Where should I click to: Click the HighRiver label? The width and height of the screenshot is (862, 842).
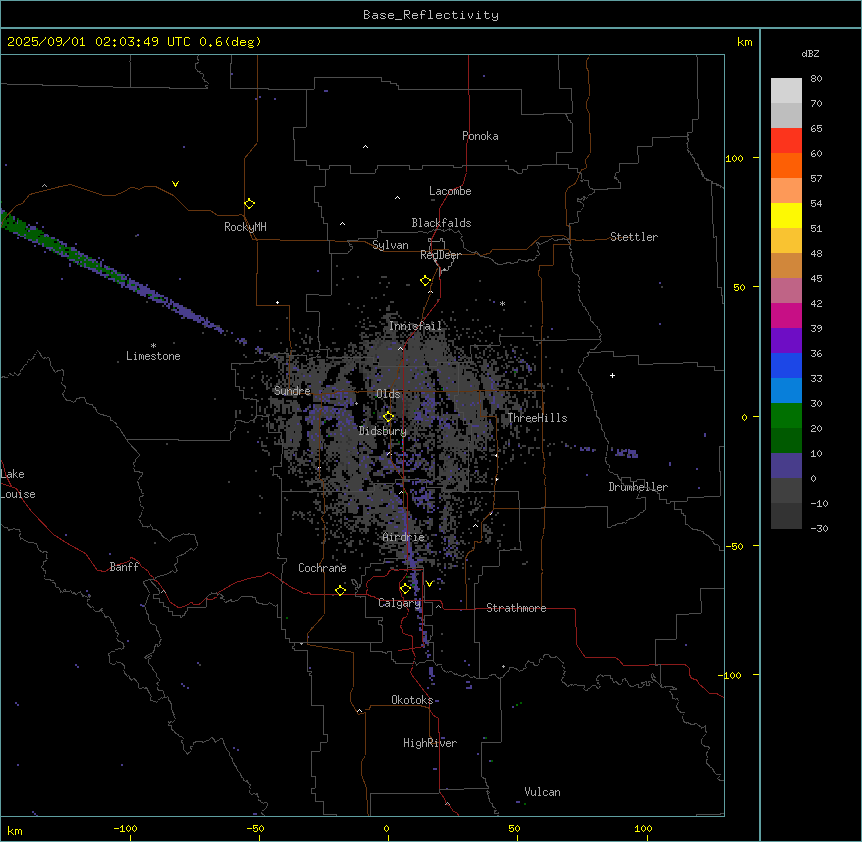430,743
